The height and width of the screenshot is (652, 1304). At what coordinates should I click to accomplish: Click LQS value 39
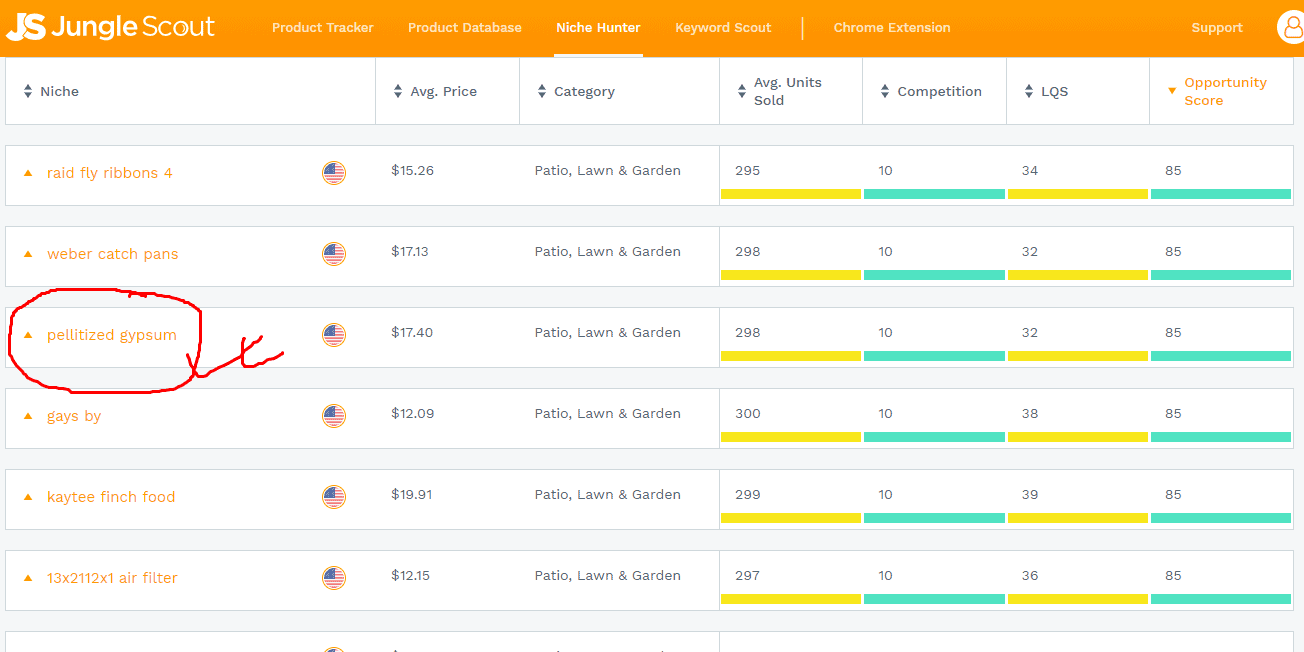tap(1030, 495)
